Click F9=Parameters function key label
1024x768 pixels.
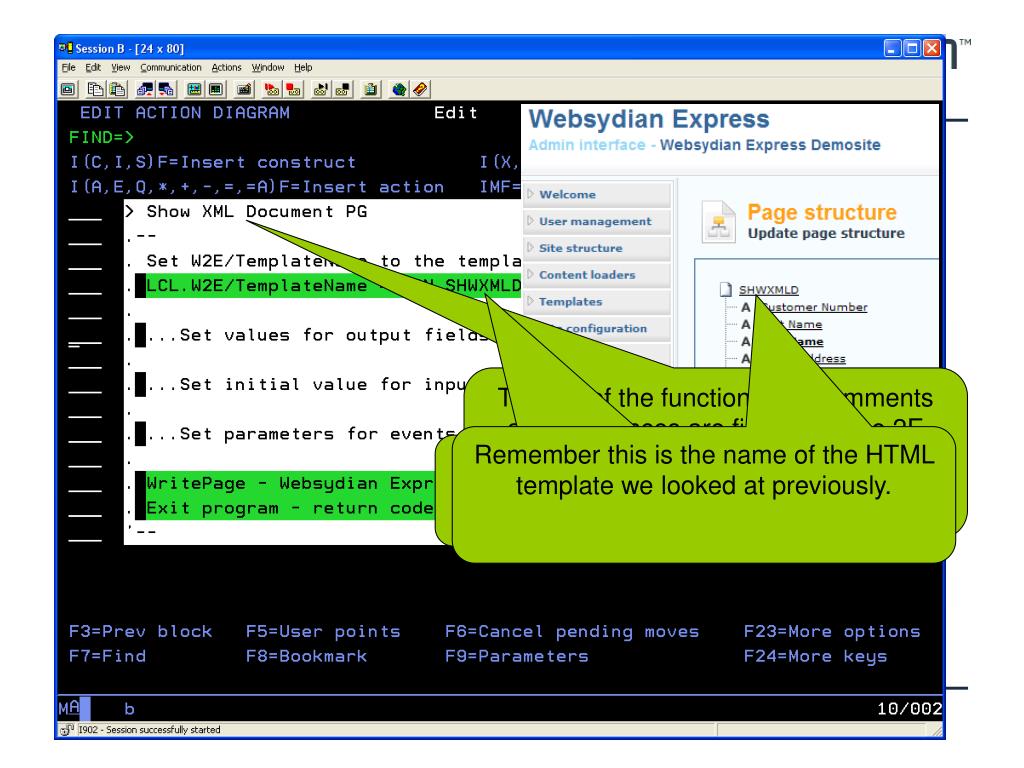tap(517, 656)
